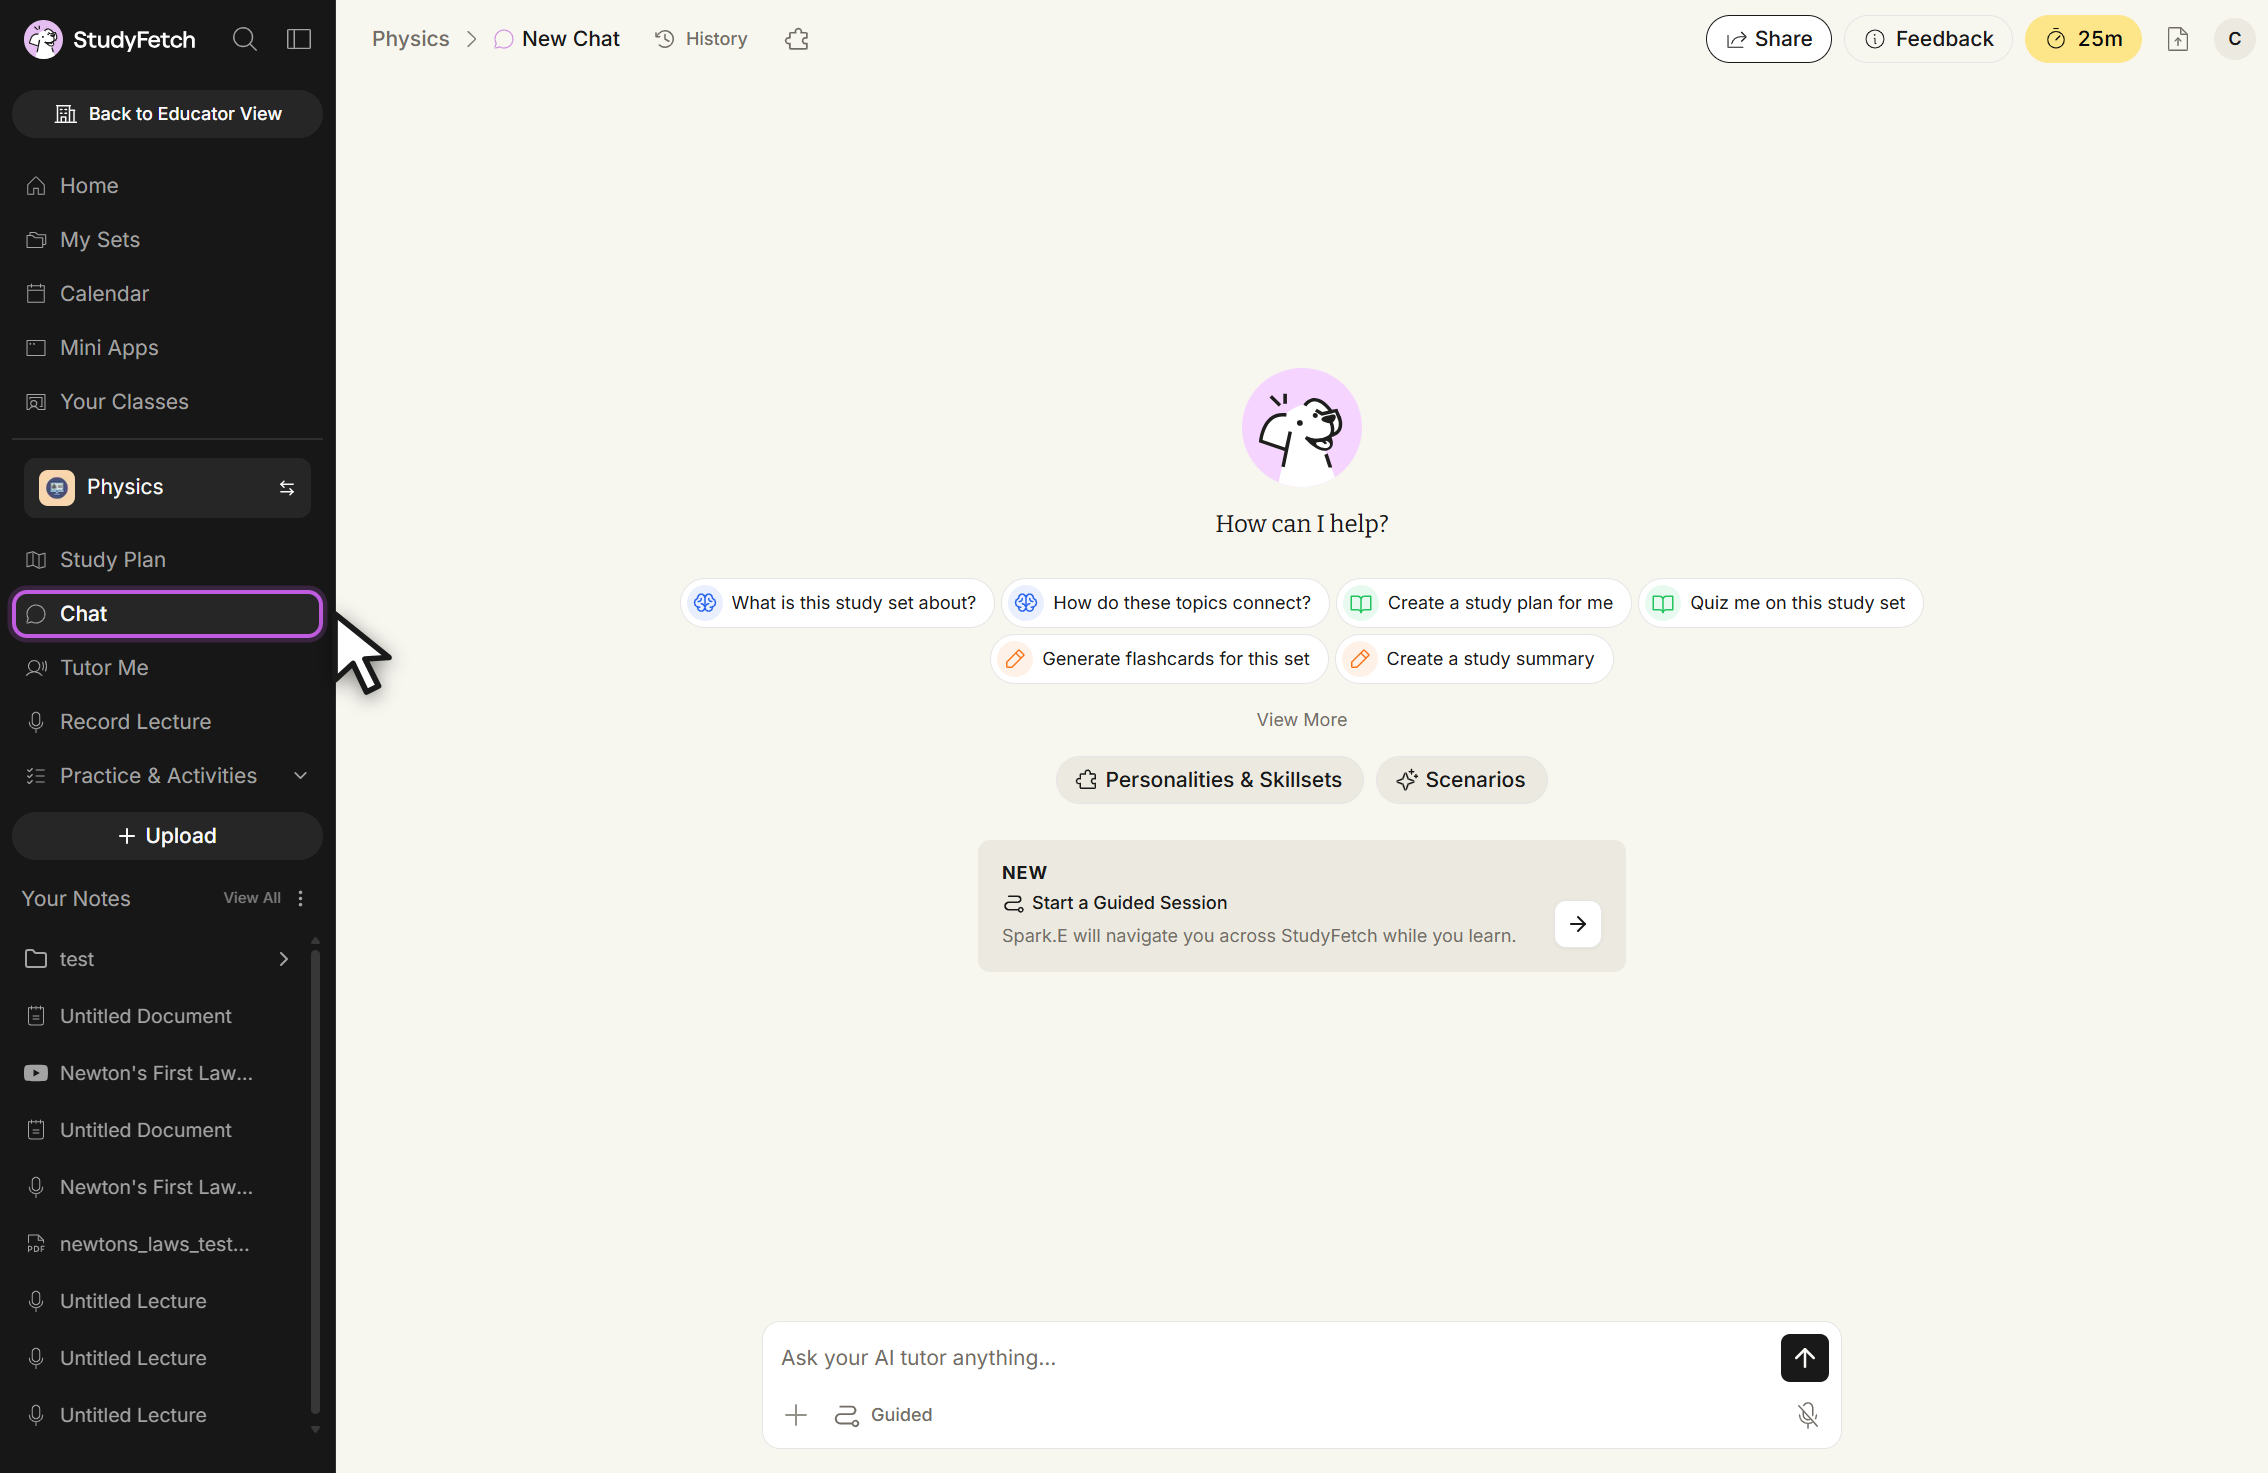Open chat History
The width and height of the screenshot is (2268, 1473).
pos(701,39)
